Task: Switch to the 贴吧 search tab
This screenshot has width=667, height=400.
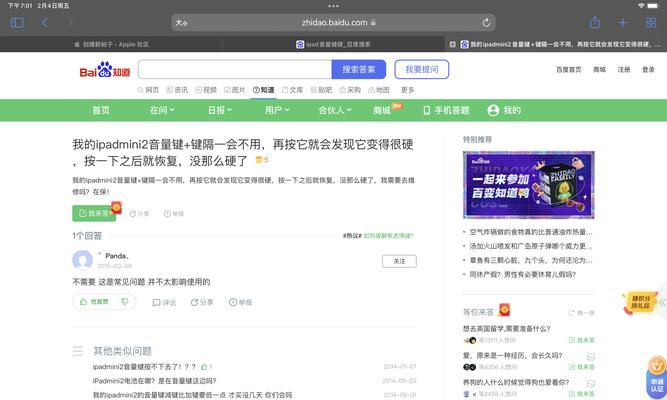Action: [x=321, y=90]
